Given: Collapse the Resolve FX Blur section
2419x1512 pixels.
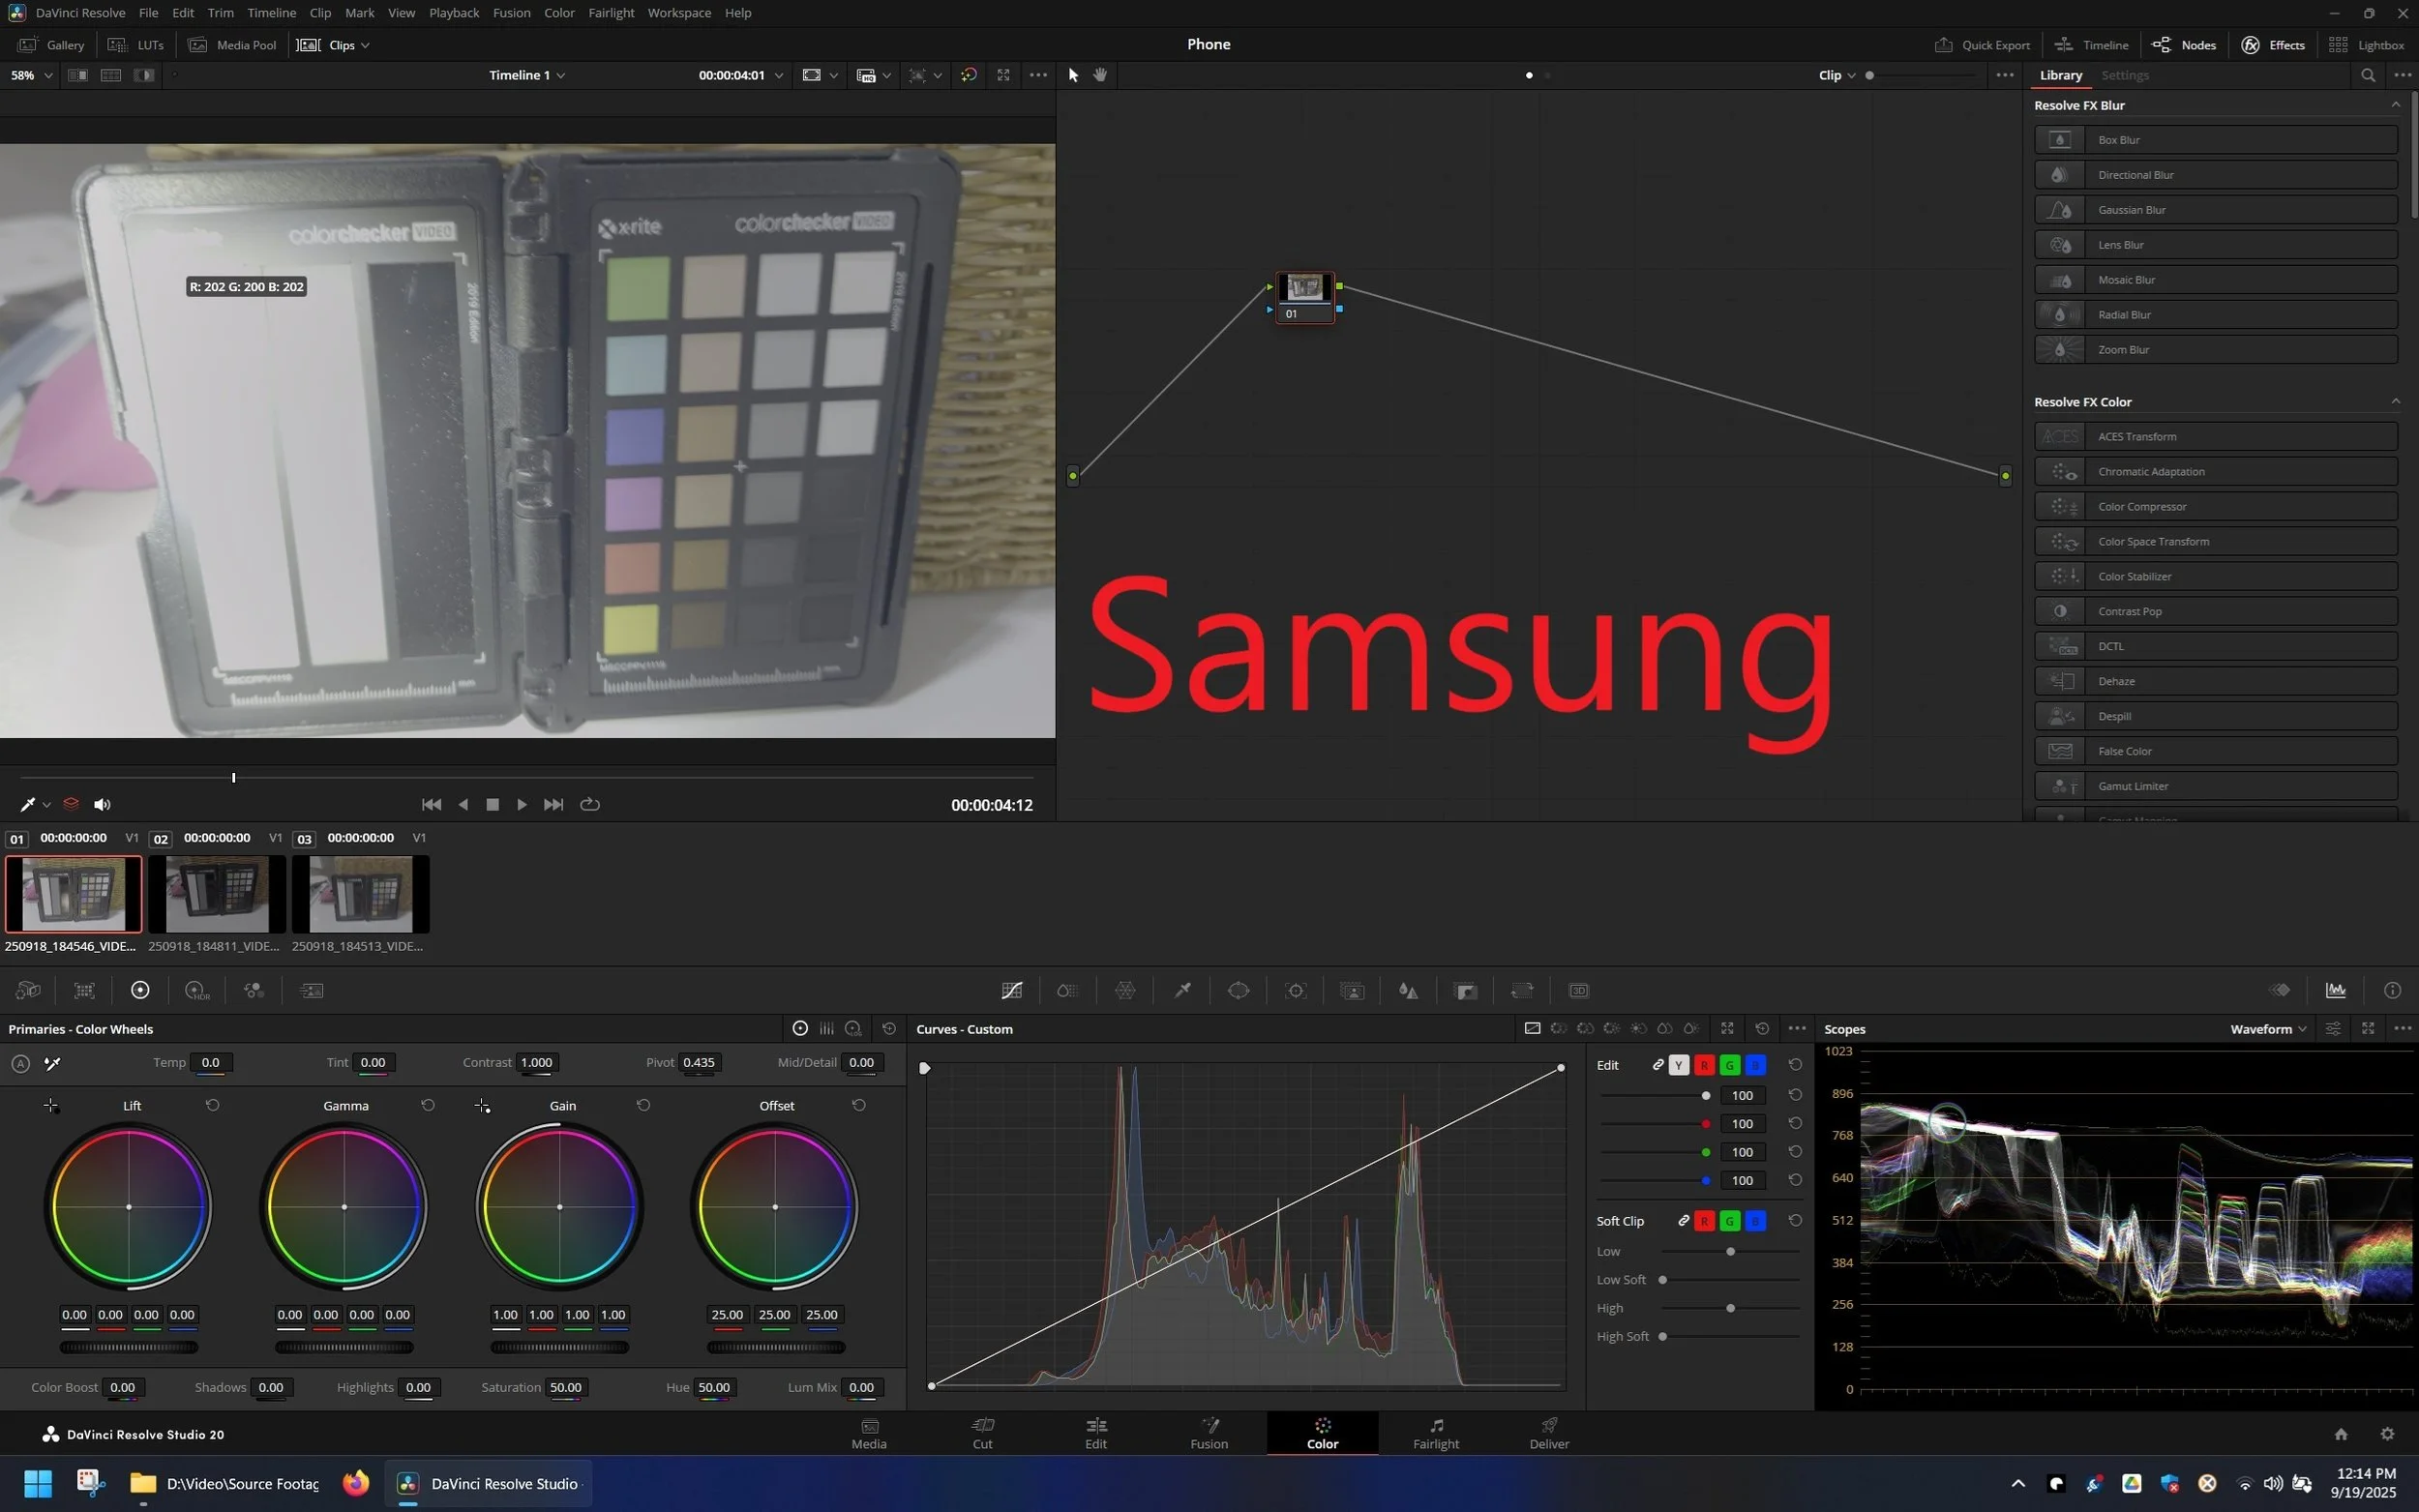Looking at the screenshot, I should point(2395,105).
